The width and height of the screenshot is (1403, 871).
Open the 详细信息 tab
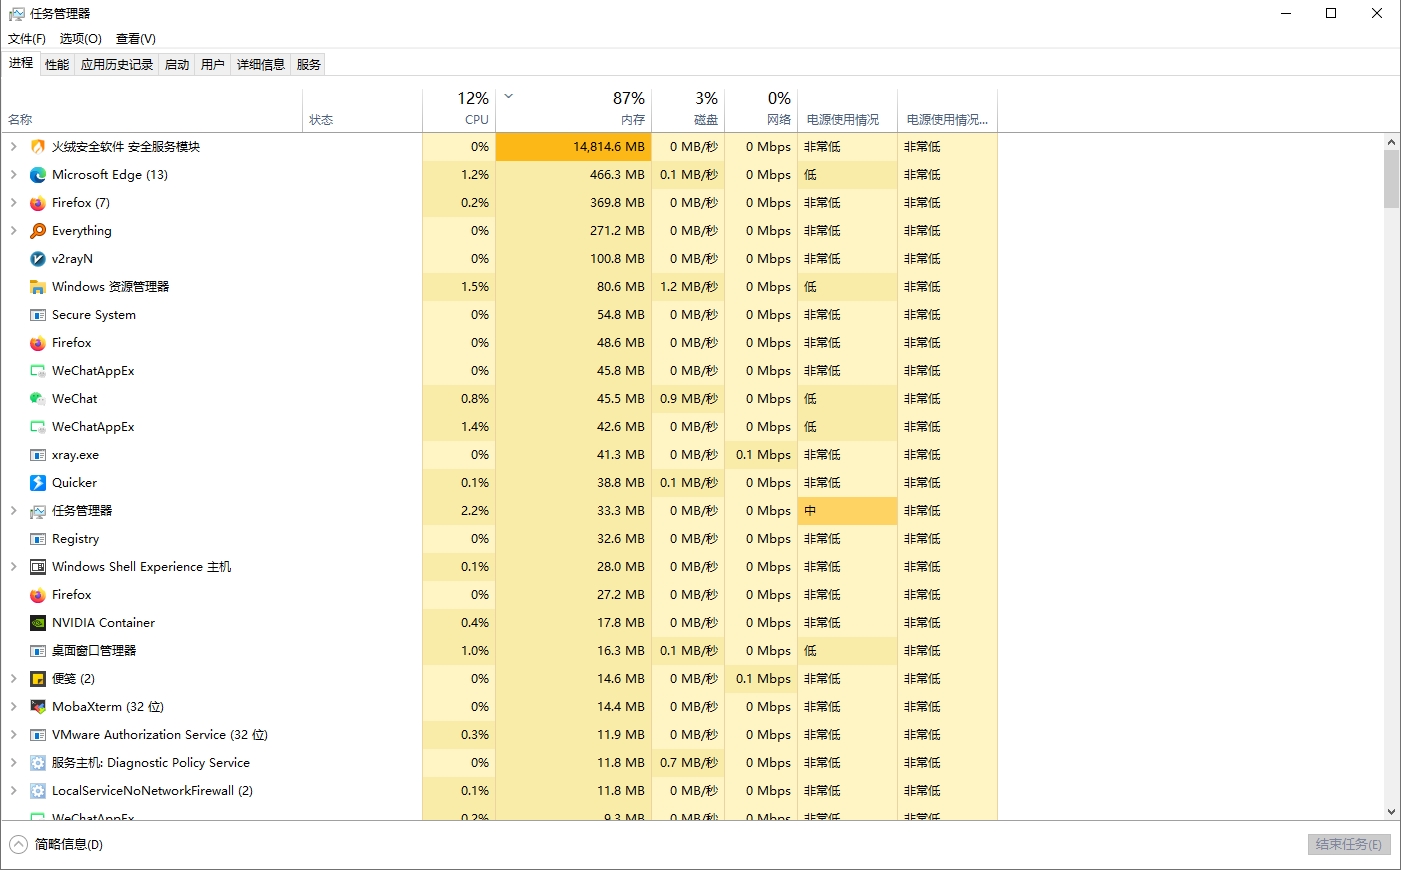click(x=260, y=65)
